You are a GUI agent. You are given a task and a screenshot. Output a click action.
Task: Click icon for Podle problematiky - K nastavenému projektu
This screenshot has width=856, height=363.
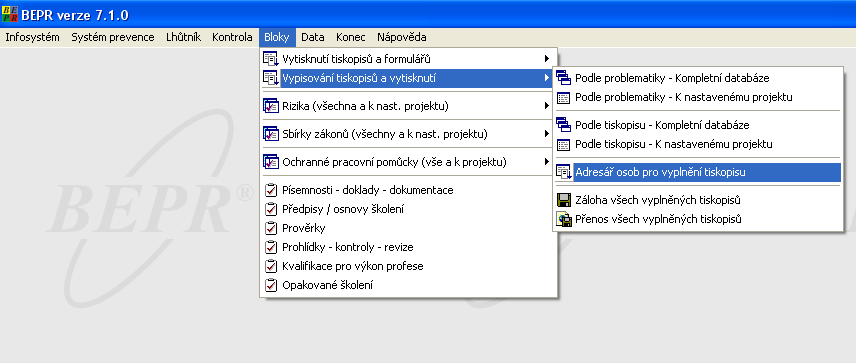563,98
